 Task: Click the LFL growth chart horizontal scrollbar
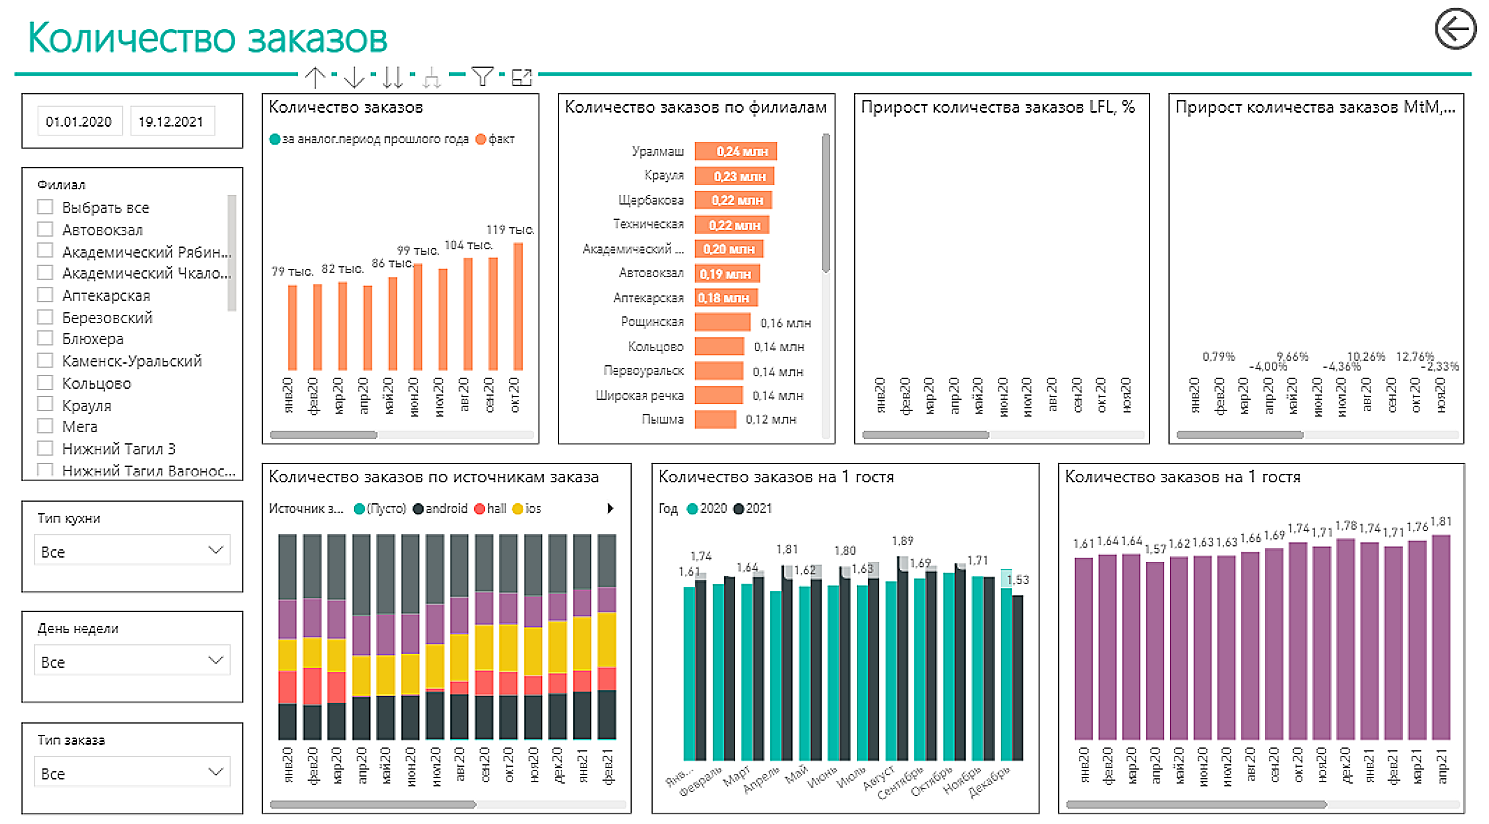pos(925,435)
